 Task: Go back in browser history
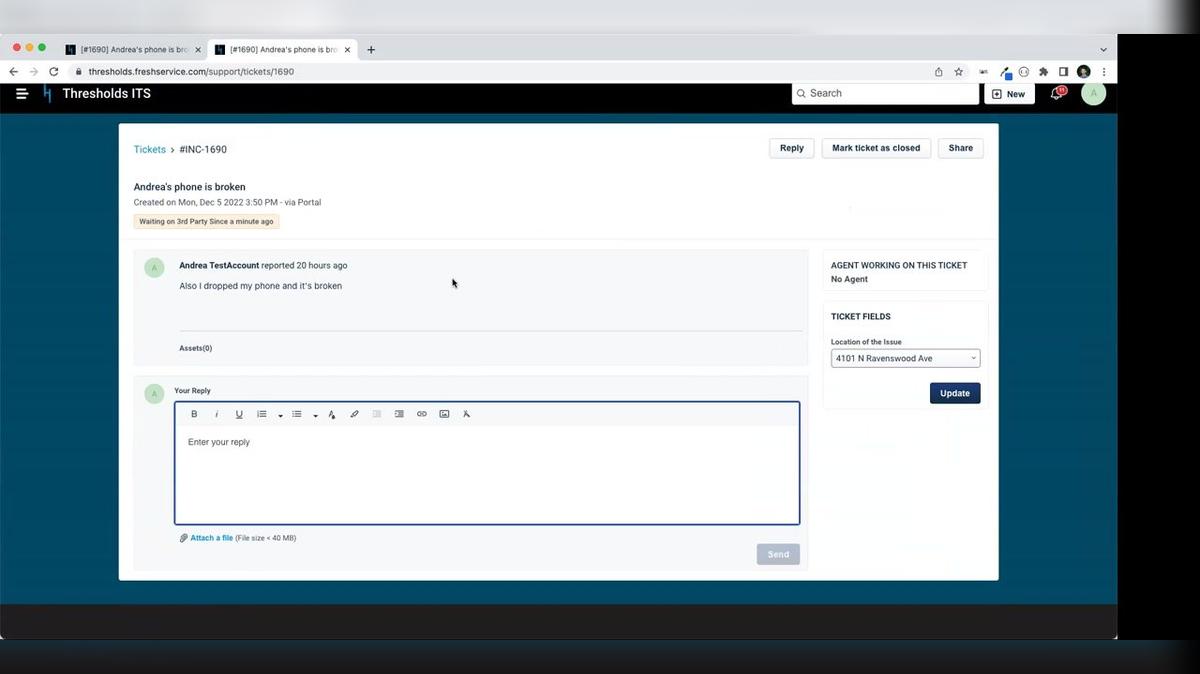coord(13,72)
